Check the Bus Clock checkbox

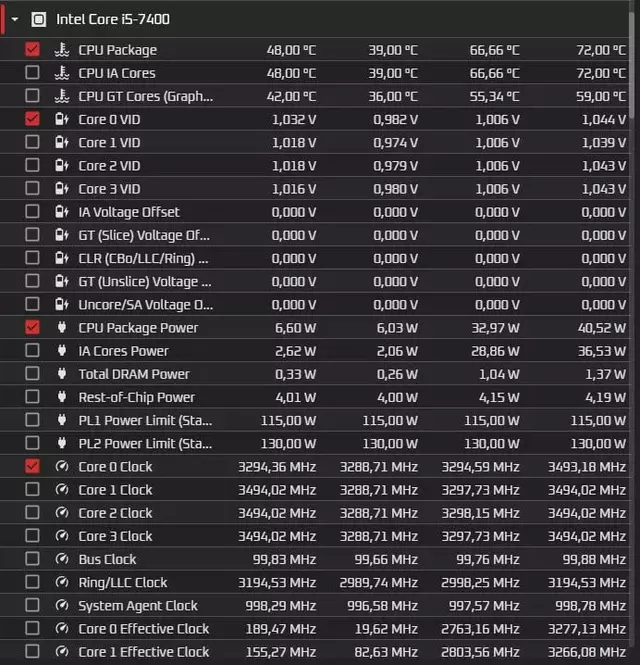point(32,559)
